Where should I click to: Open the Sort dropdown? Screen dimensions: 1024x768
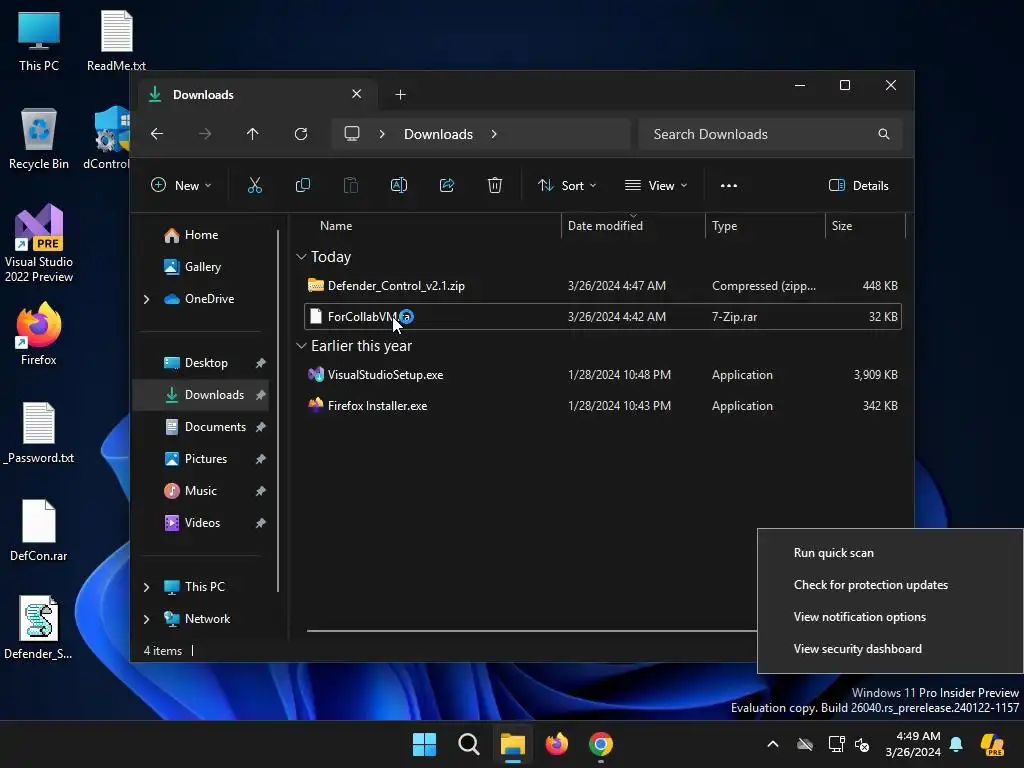(x=567, y=185)
